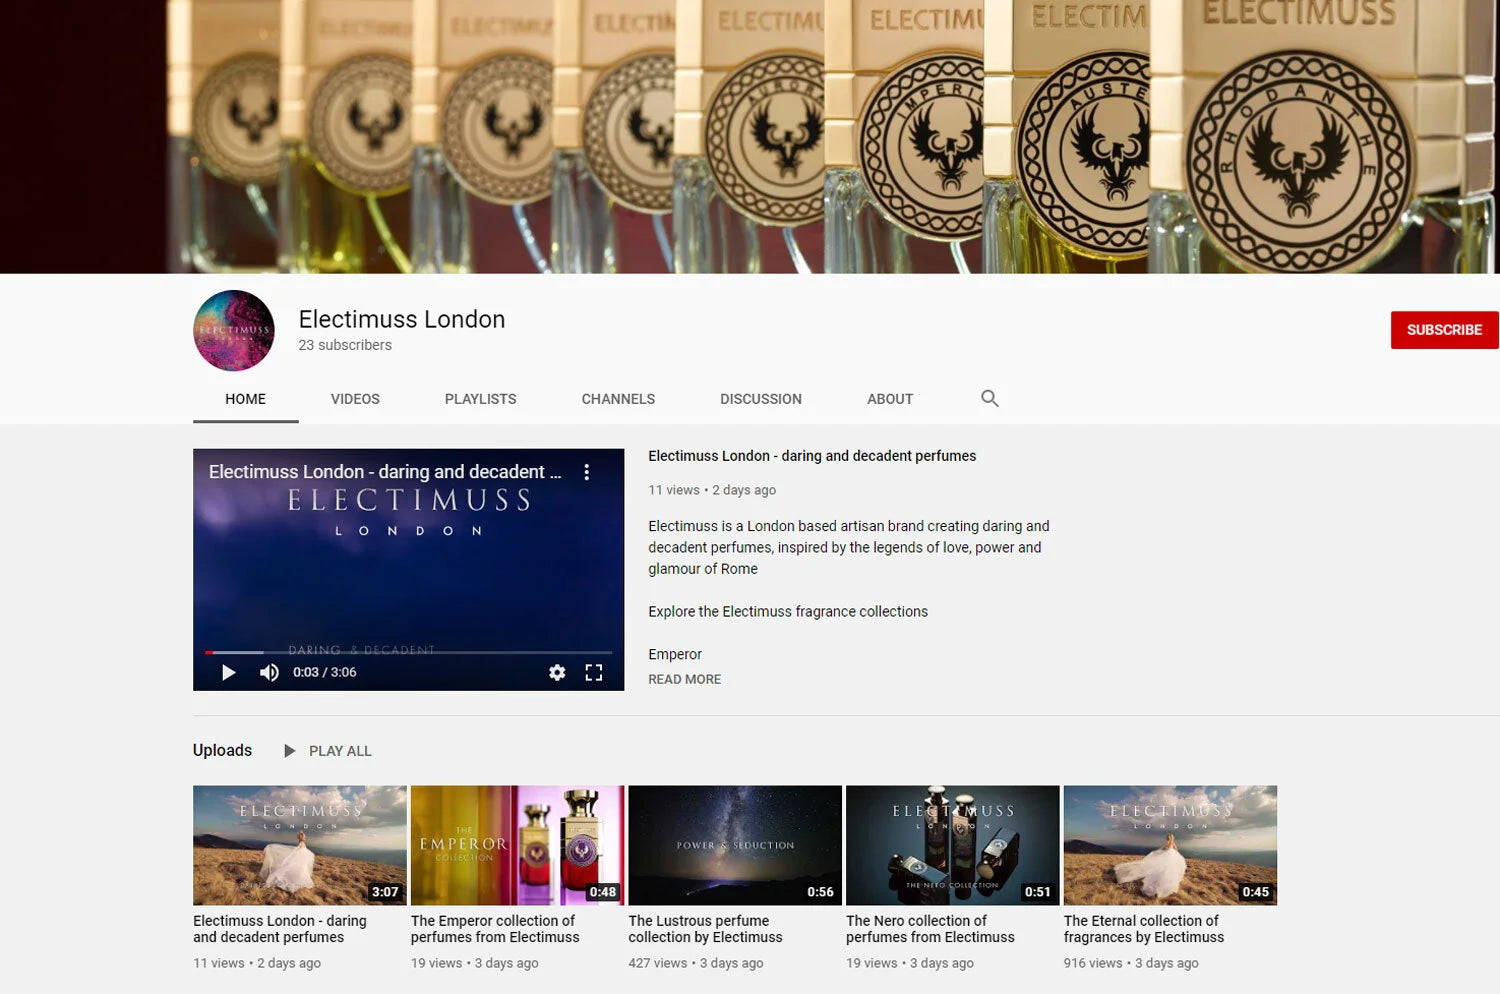Open the Channels tab
The image size is (1500, 994).
click(x=618, y=399)
